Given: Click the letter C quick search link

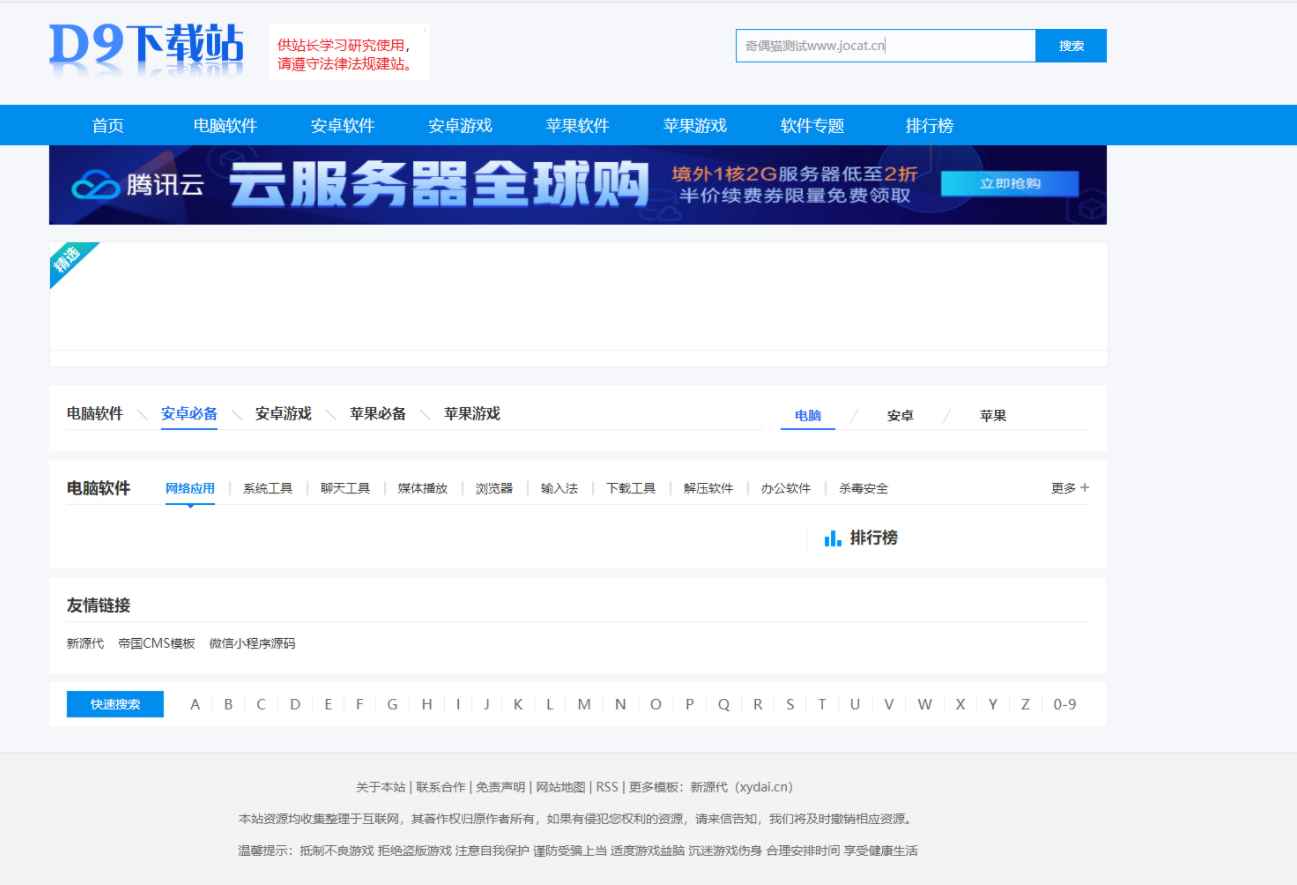Looking at the screenshot, I should tap(260, 704).
